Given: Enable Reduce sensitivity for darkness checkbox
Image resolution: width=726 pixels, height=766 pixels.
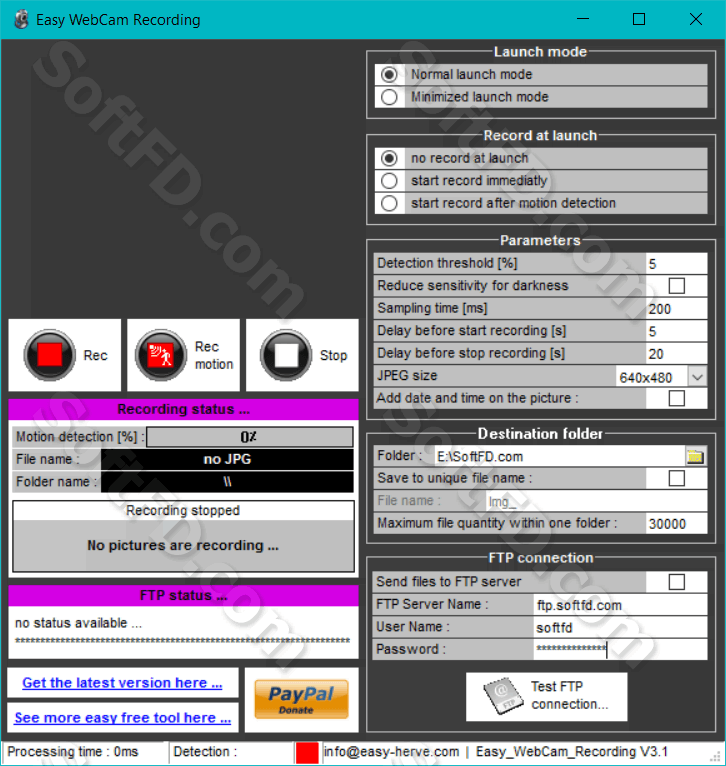Looking at the screenshot, I should (677, 286).
